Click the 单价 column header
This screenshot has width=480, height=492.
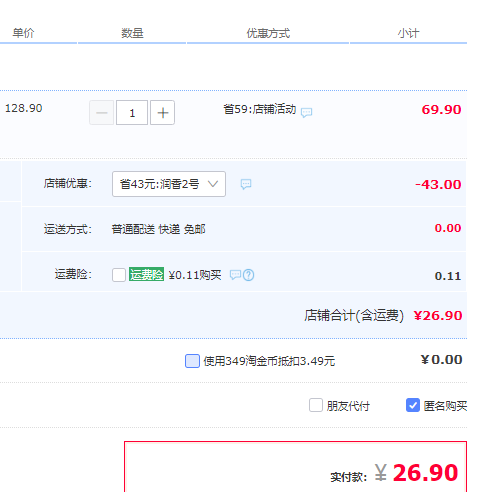click(x=23, y=33)
